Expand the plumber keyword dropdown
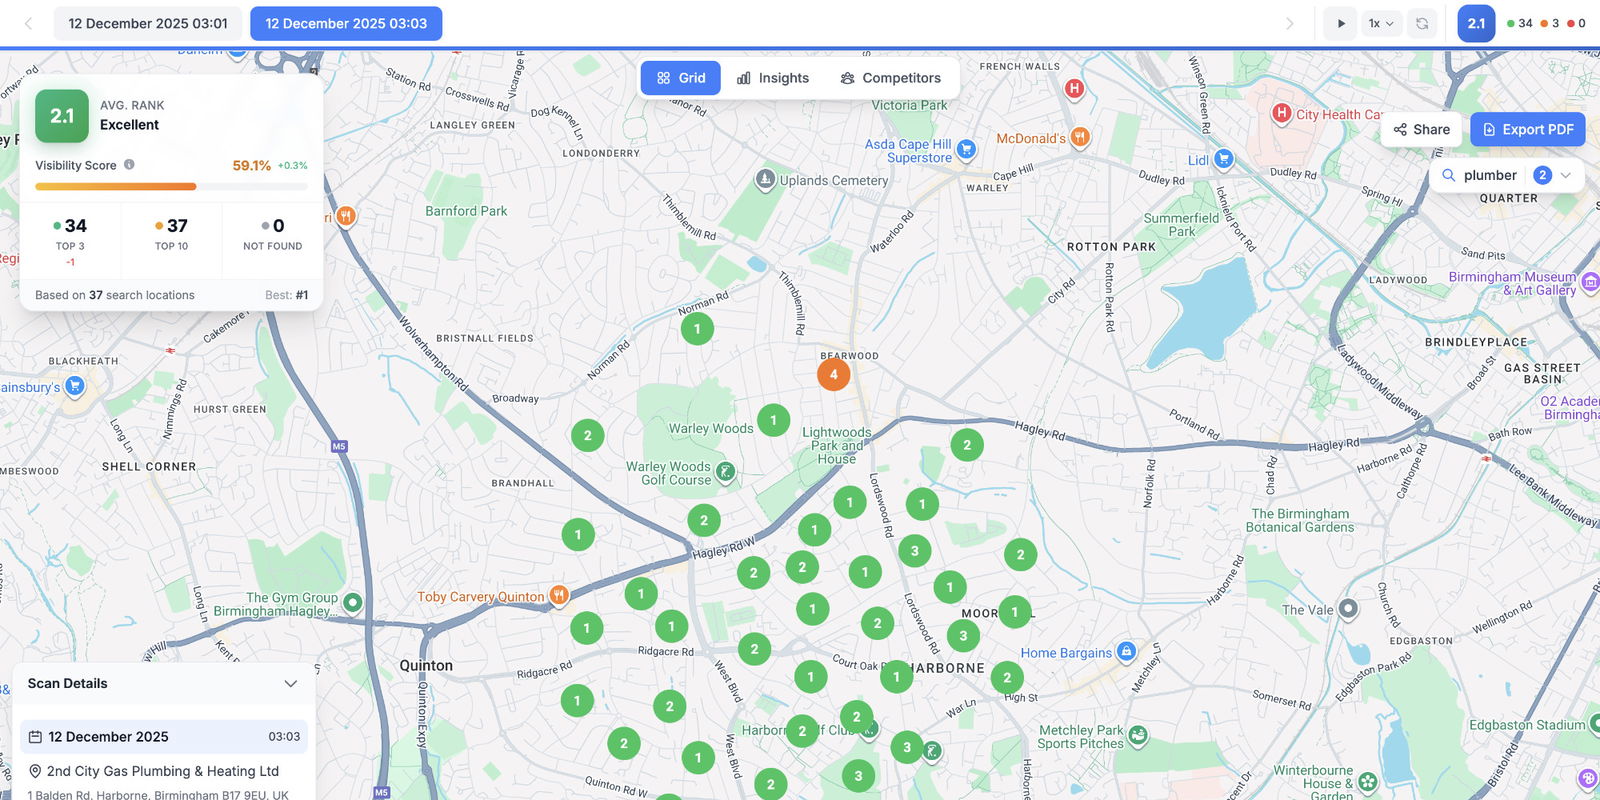 (1566, 175)
